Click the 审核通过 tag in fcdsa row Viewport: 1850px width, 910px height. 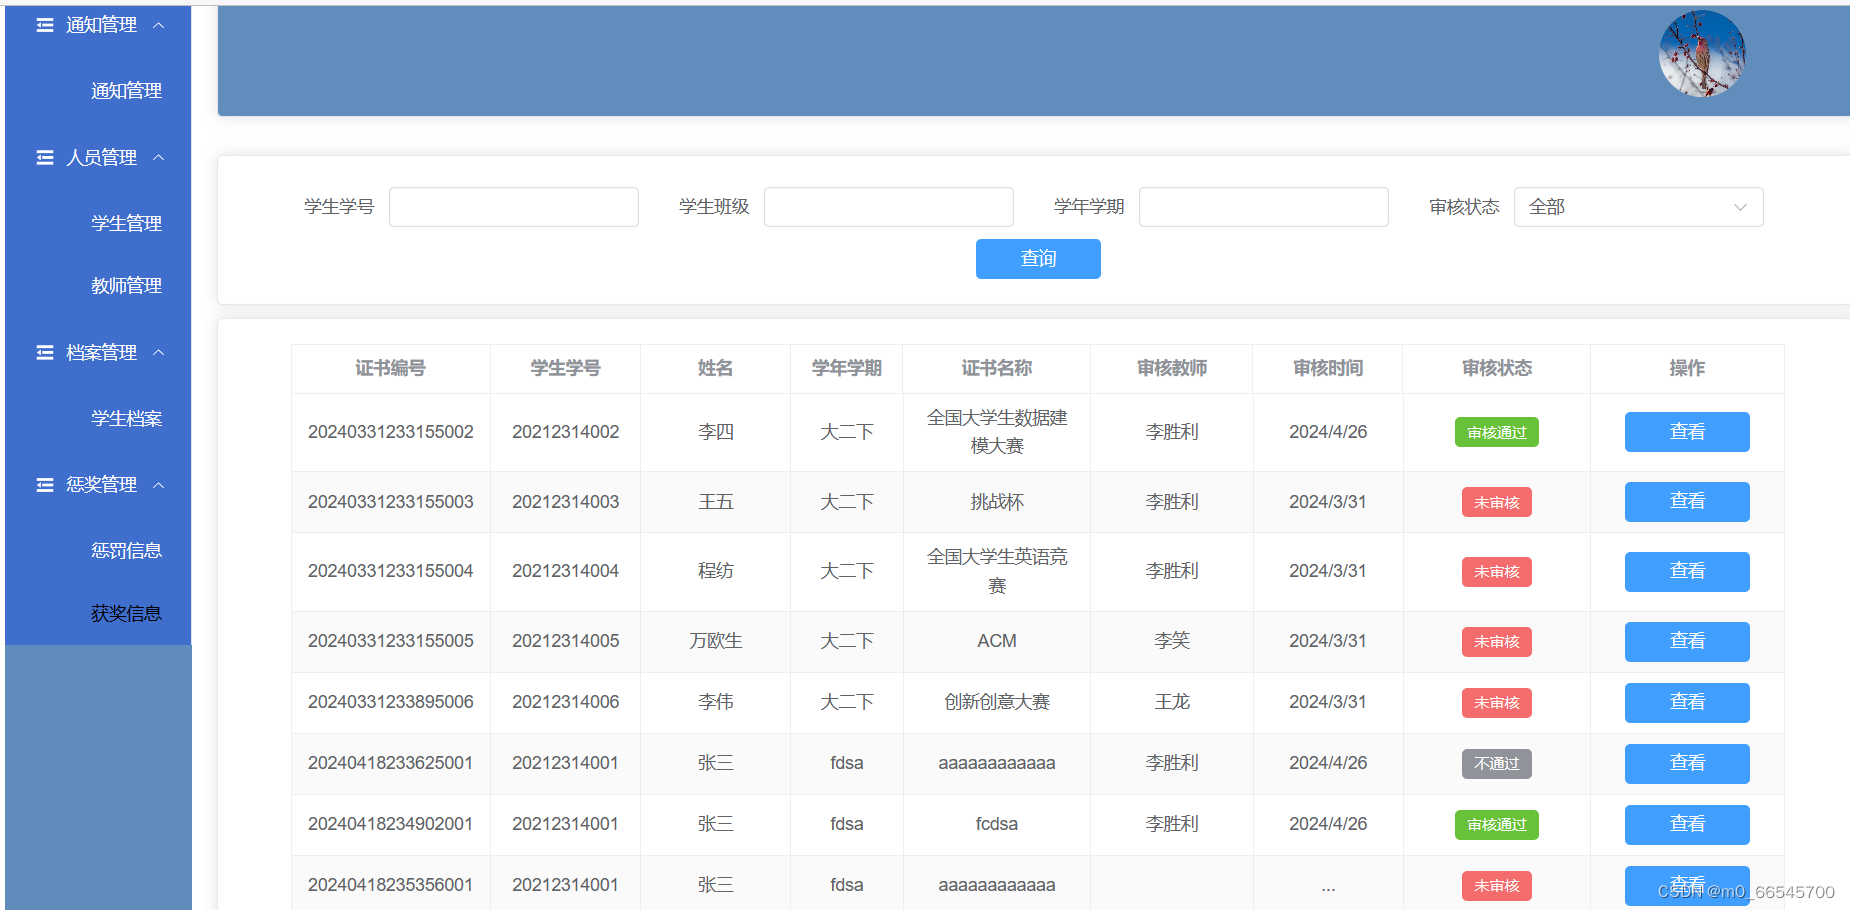pyautogui.click(x=1497, y=825)
